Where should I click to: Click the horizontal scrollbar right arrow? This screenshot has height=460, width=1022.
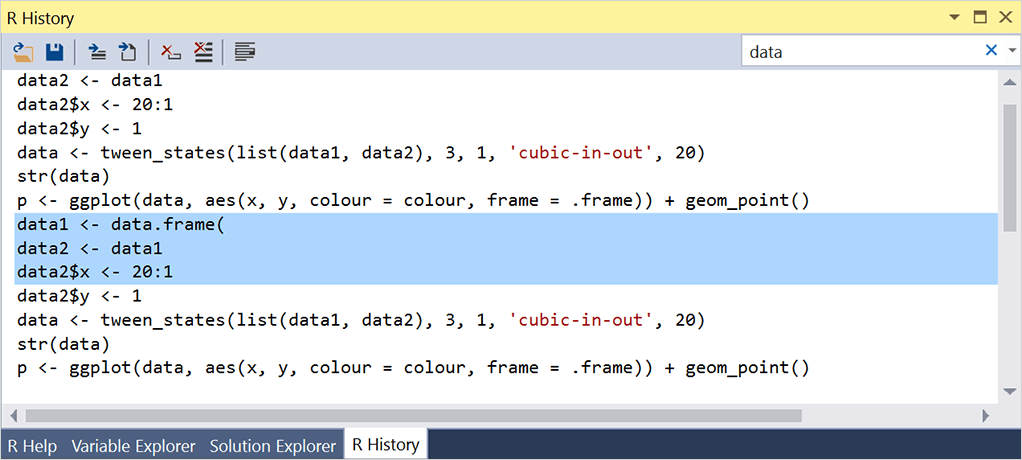(x=986, y=415)
